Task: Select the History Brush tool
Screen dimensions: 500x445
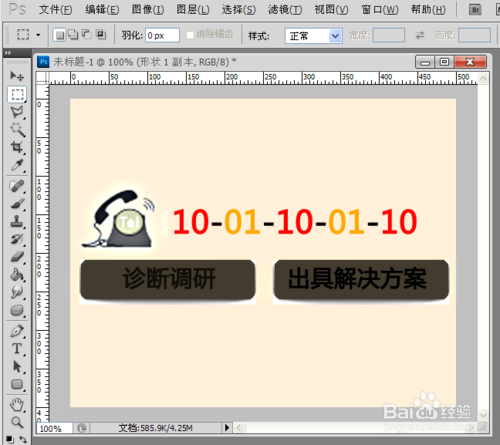Action: 17,239
